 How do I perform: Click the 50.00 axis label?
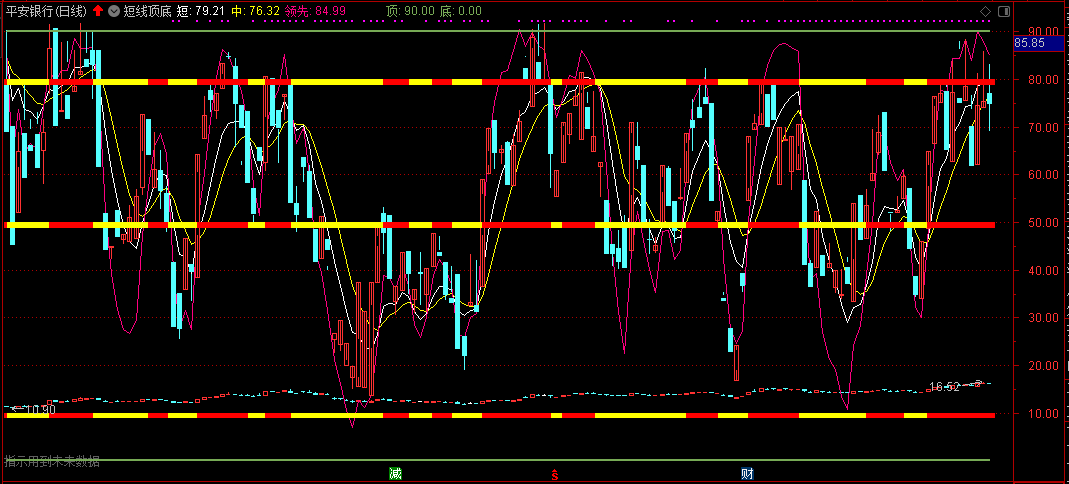[1043, 222]
